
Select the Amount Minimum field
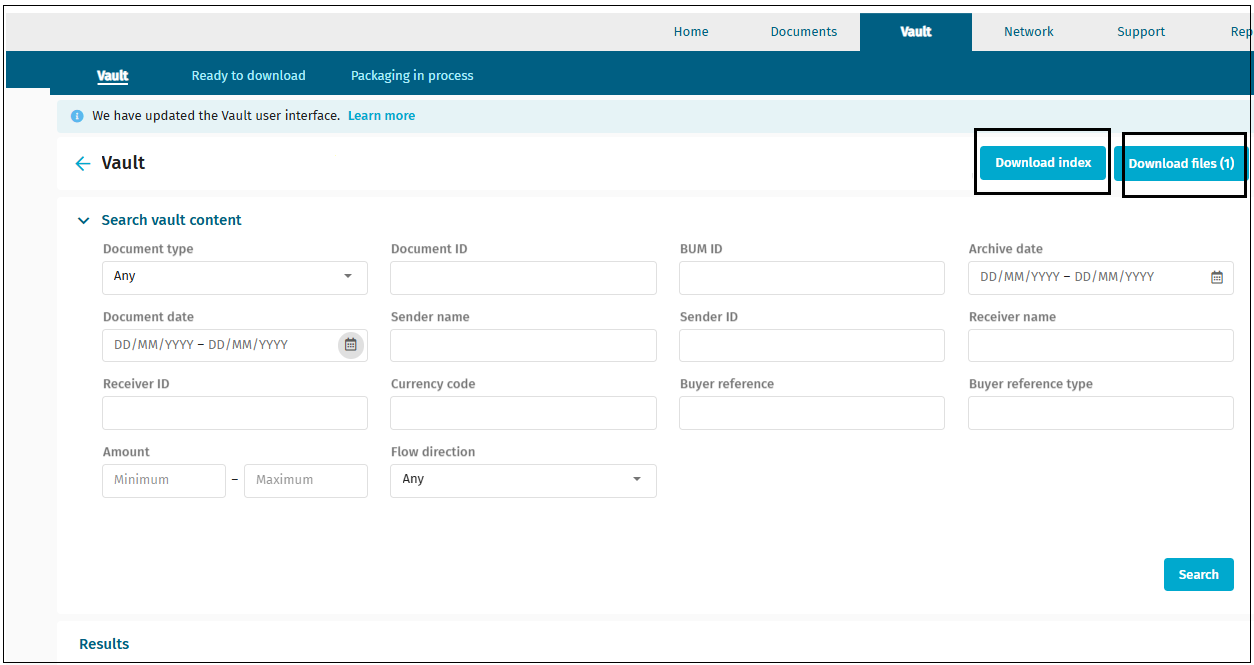click(164, 481)
